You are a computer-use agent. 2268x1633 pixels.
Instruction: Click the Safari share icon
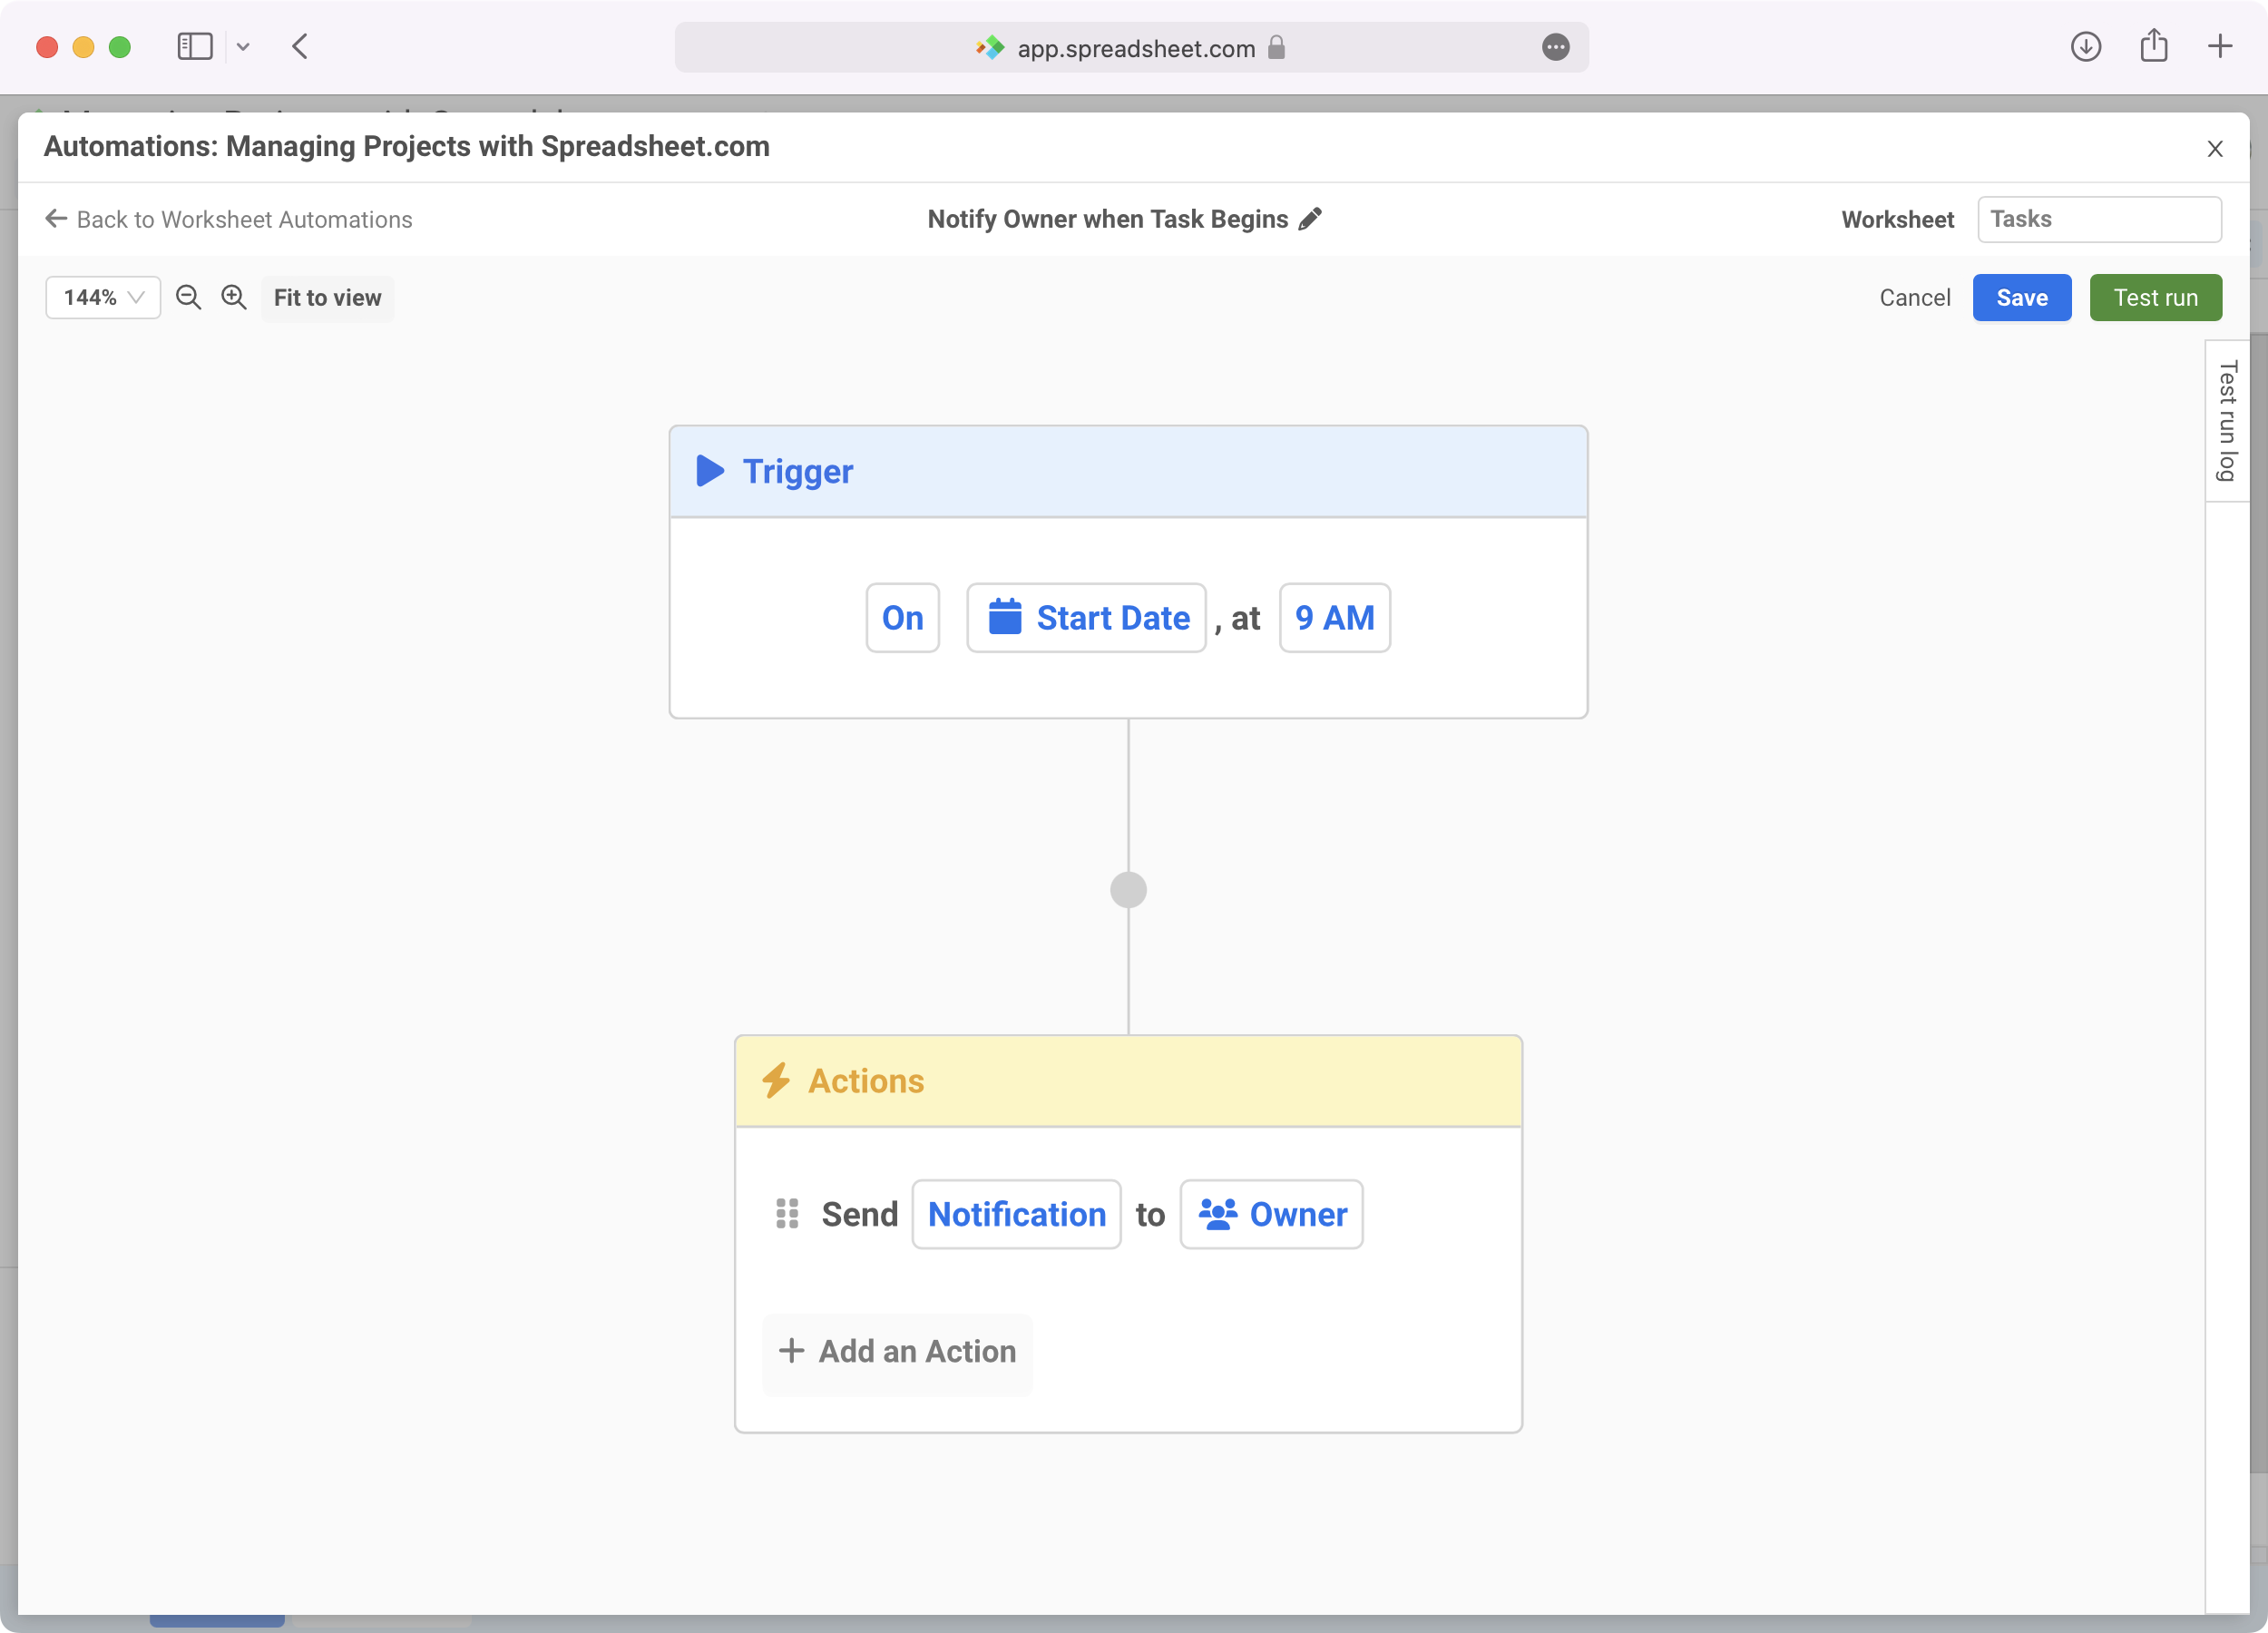click(2154, 47)
